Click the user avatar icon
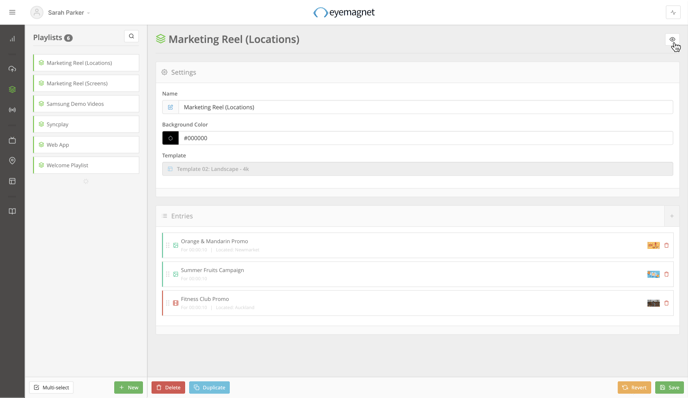Screen dimensions: 688x398 pos(37,12)
